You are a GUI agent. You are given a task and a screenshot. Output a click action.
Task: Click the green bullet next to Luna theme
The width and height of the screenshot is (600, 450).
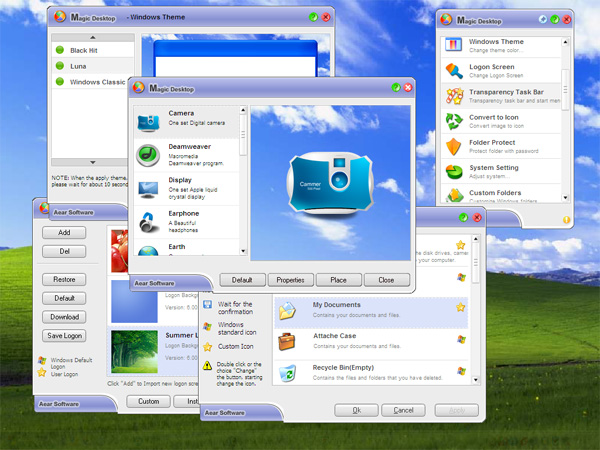tap(60, 65)
